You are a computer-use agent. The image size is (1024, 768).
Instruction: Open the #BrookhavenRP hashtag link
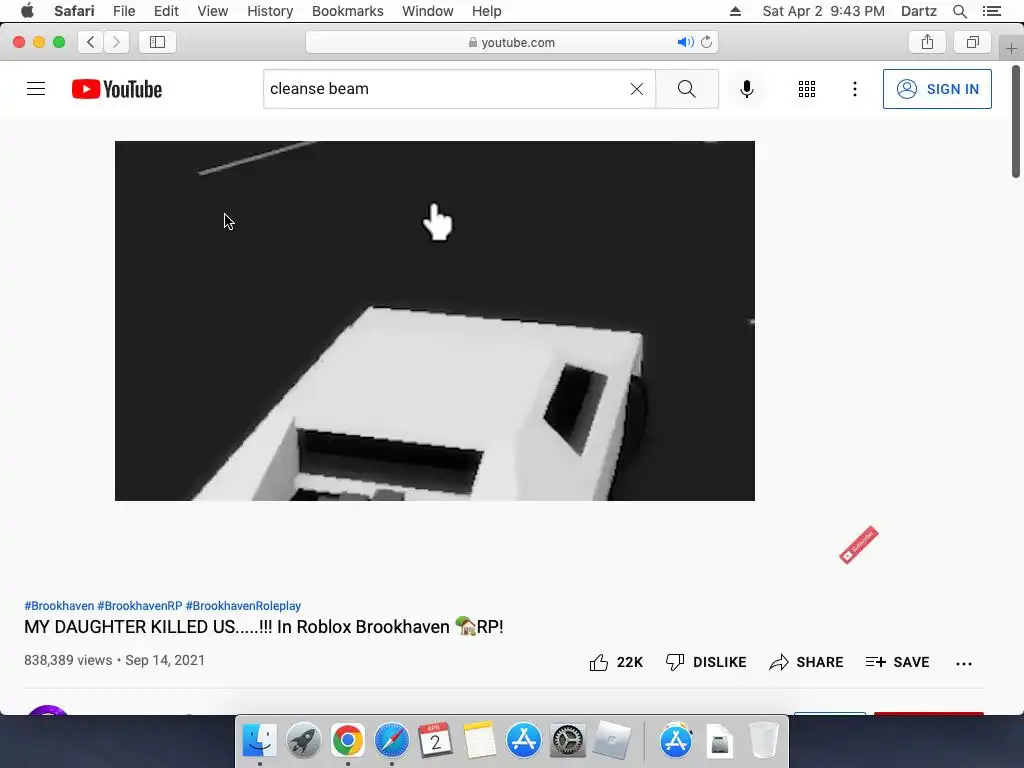point(140,605)
